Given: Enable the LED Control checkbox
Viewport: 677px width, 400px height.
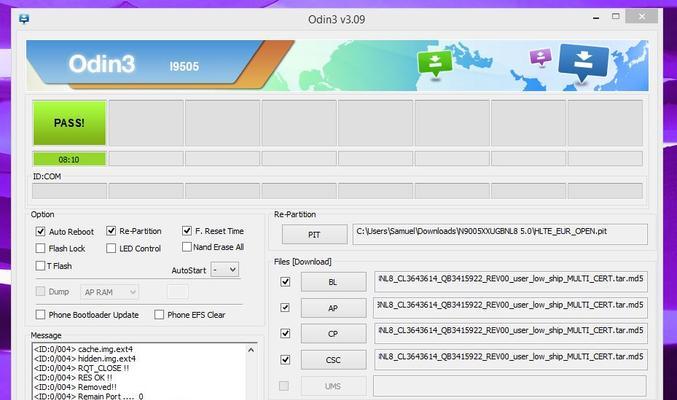Looking at the screenshot, I should click(x=111, y=248).
